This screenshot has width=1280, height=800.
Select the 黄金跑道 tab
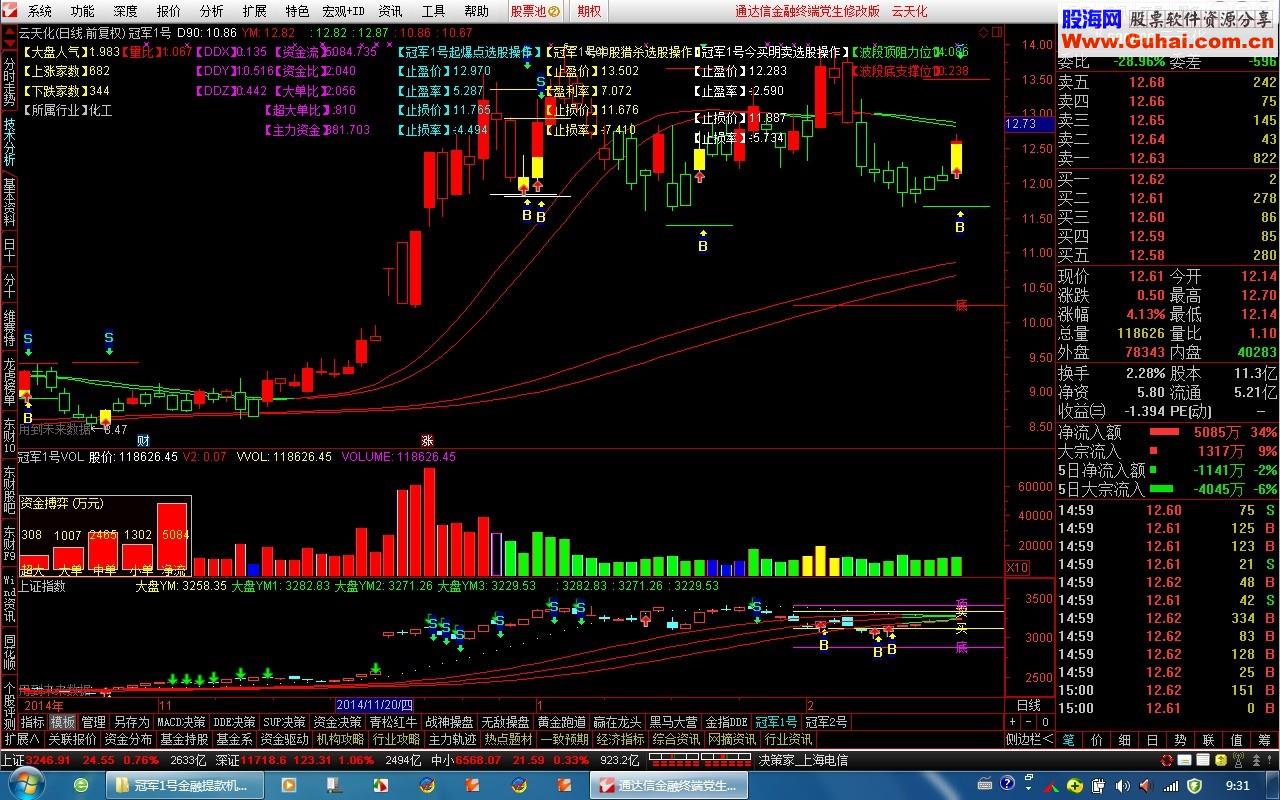point(561,721)
